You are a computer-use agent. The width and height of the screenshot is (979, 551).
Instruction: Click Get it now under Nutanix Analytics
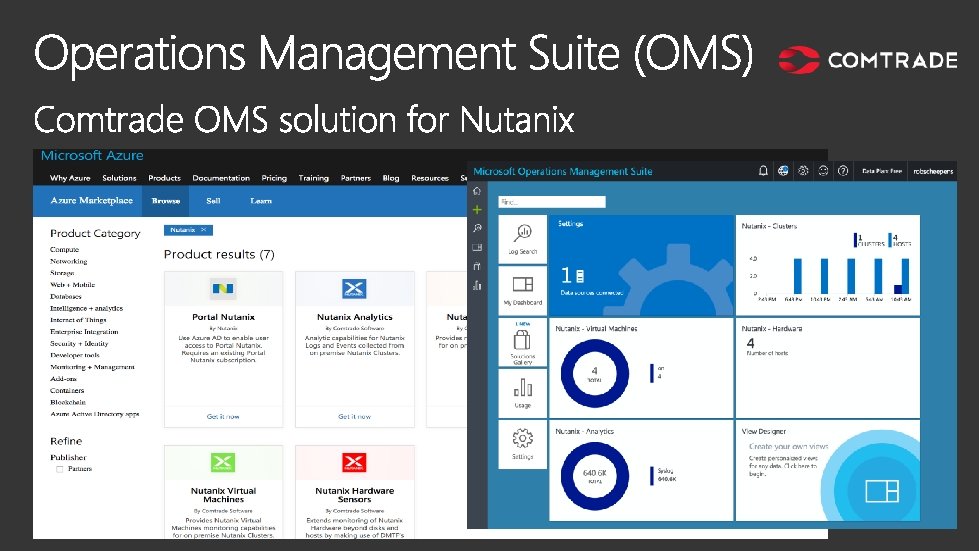[x=354, y=416]
